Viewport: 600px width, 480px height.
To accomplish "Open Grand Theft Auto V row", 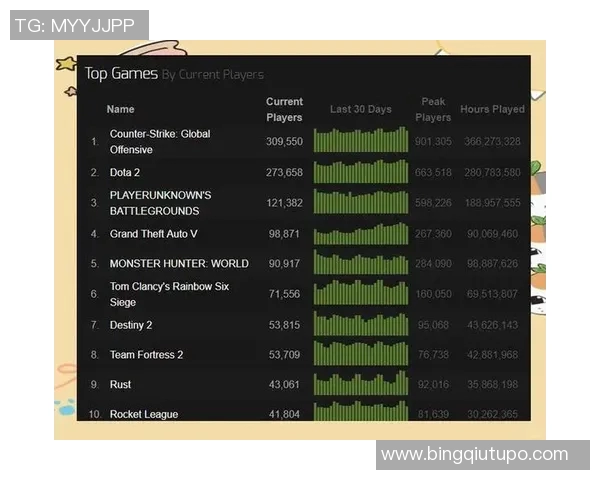I will coord(153,233).
